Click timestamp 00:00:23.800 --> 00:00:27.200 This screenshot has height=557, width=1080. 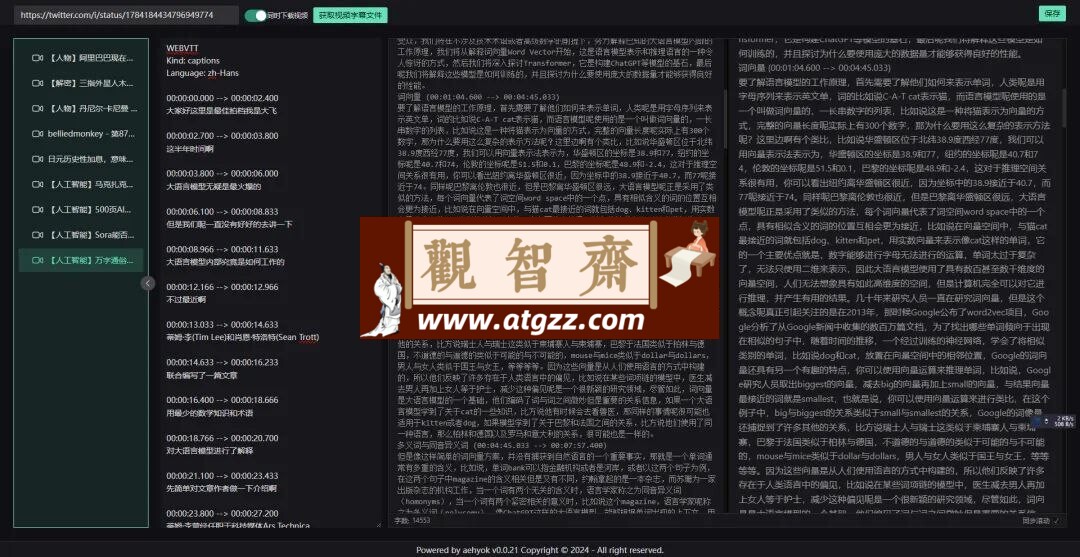[222, 514]
